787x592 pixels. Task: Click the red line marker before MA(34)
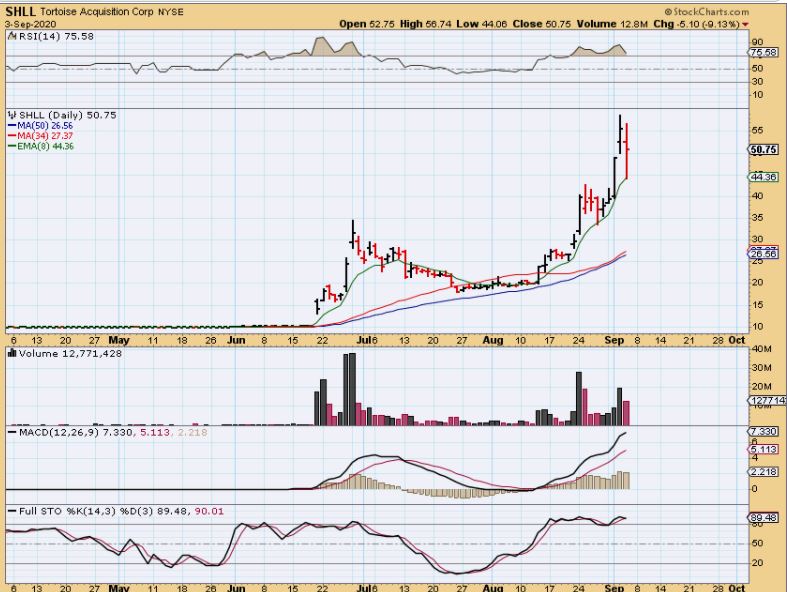click(x=12, y=136)
